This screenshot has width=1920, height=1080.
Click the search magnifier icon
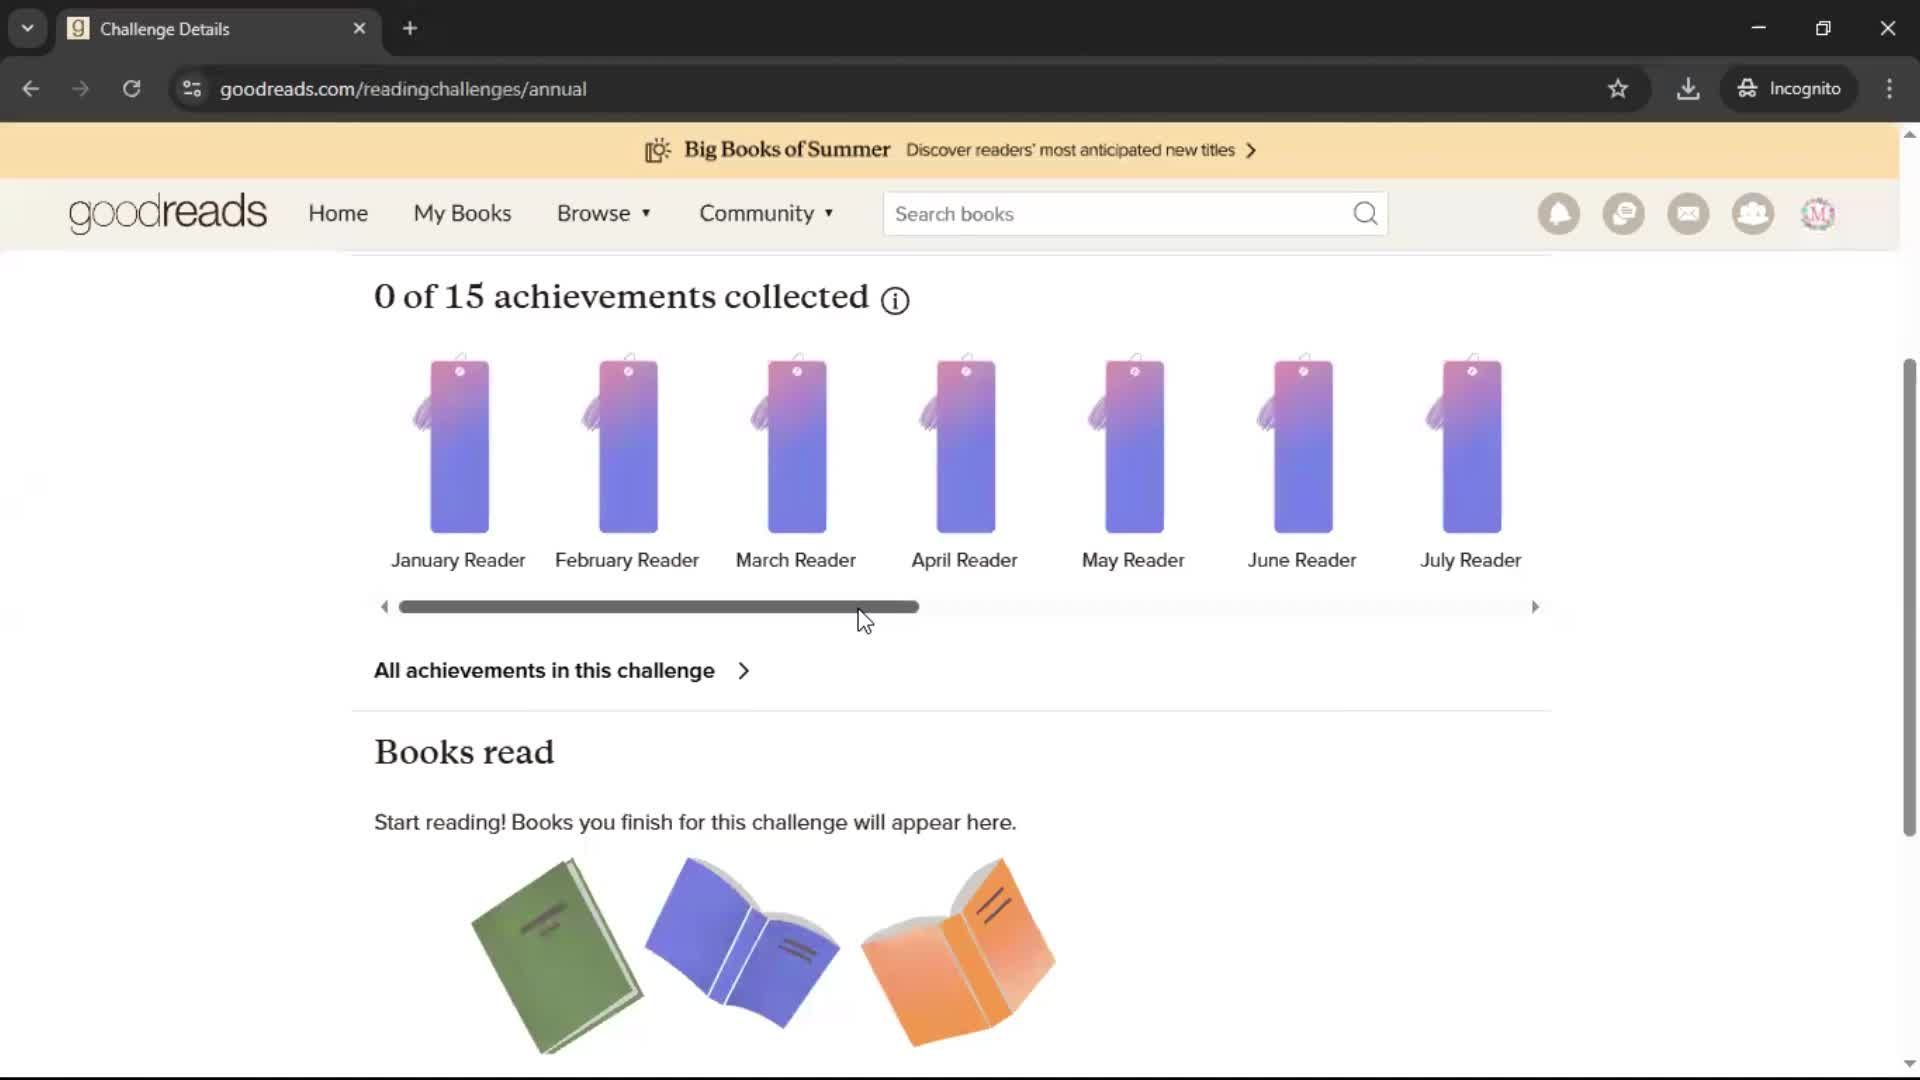click(x=1364, y=213)
